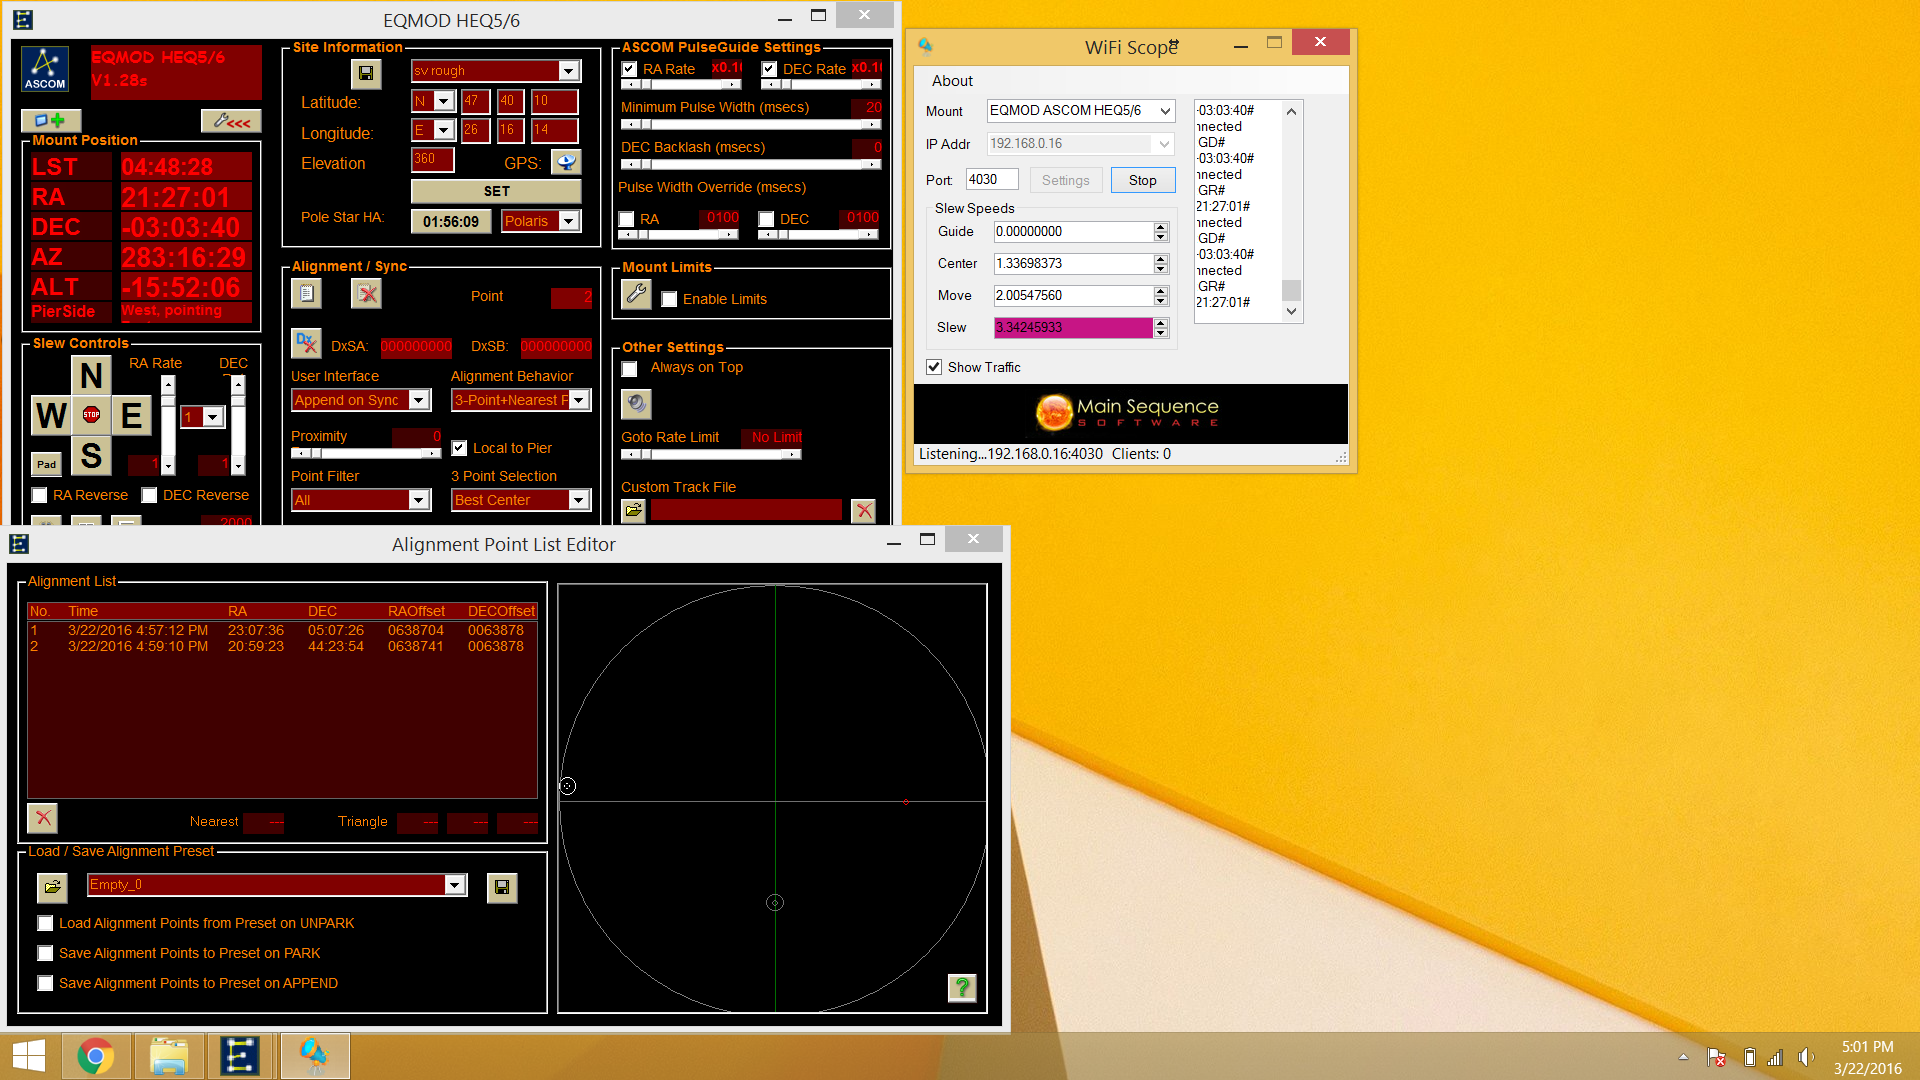Open Best Center 3 point selection dropdown

pos(579,500)
